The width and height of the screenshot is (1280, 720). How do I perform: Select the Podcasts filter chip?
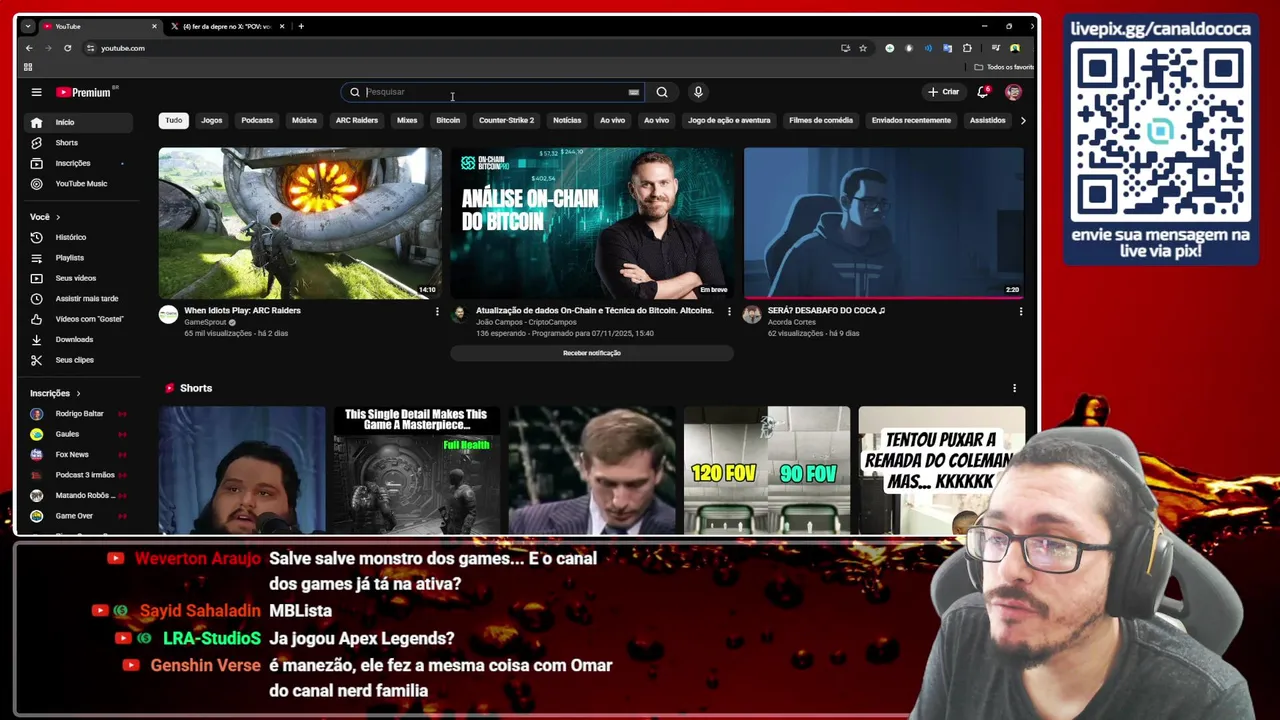click(x=257, y=120)
